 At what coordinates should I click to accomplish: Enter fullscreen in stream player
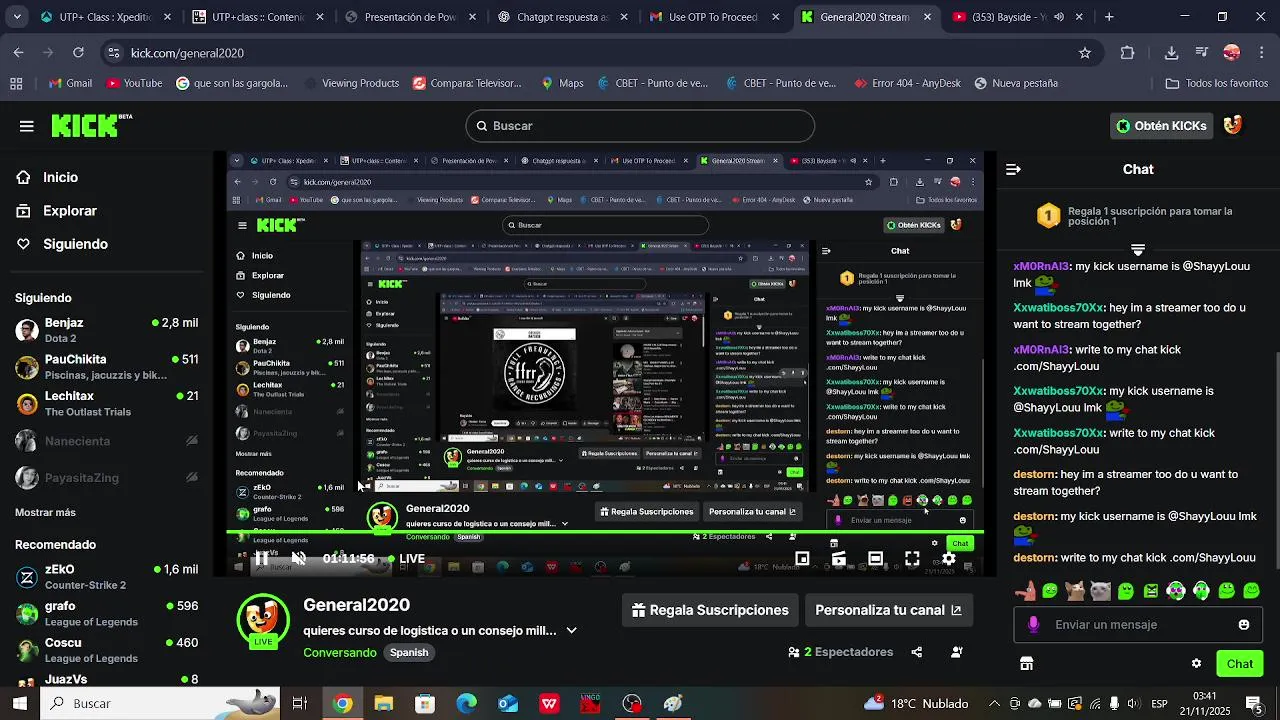point(912,559)
